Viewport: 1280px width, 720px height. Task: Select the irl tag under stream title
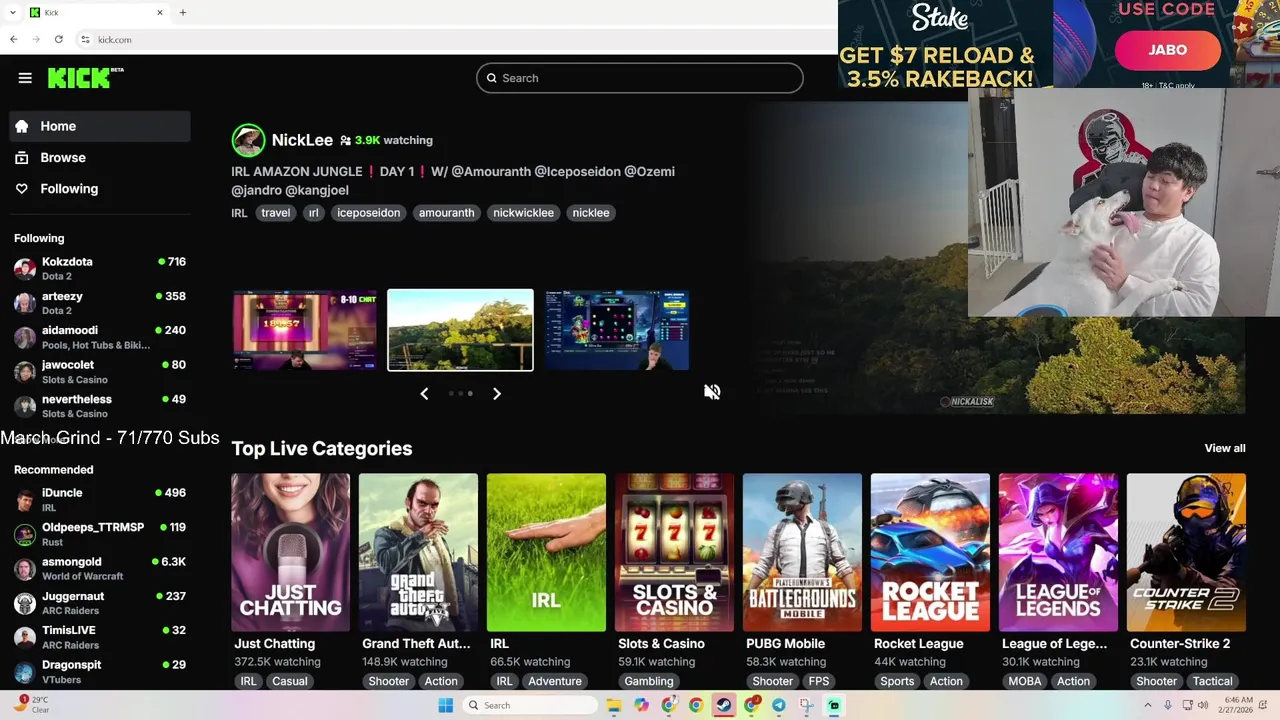[x=313, y=213]
